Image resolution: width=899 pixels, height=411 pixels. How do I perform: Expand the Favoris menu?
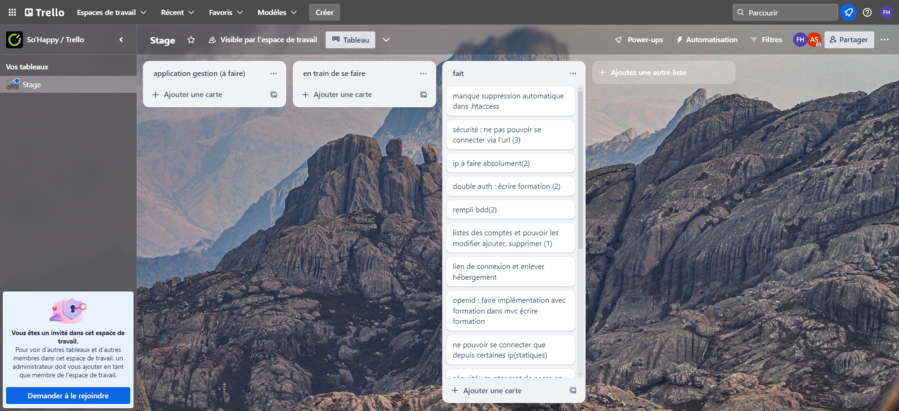[x=226, y=12]
